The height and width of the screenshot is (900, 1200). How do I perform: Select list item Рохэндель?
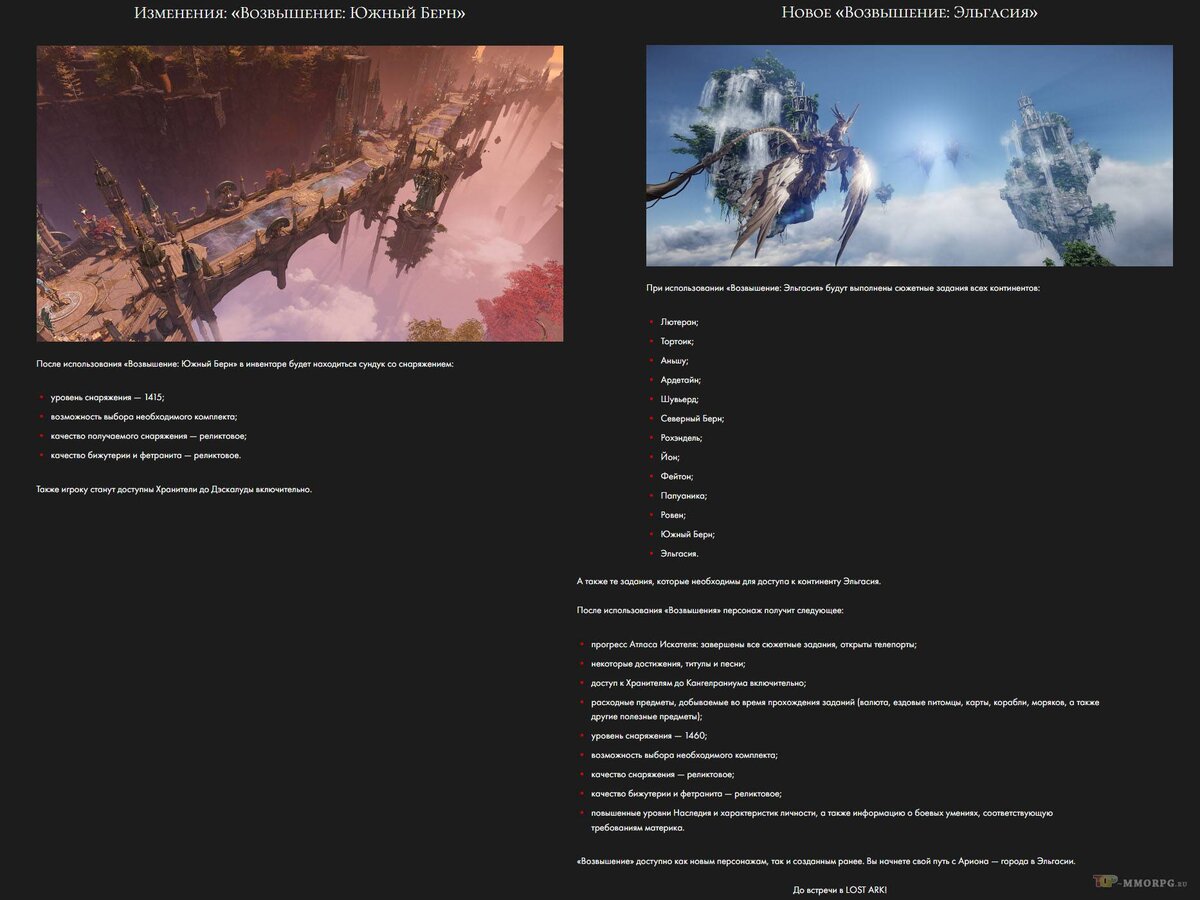[x=682, y=438]
